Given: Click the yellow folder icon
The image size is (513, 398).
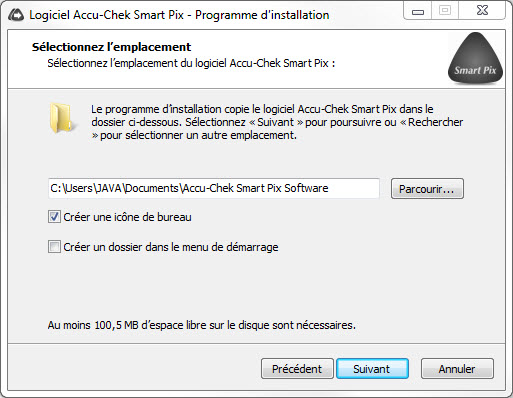Looking at the screenshot, I should [61, 118].
